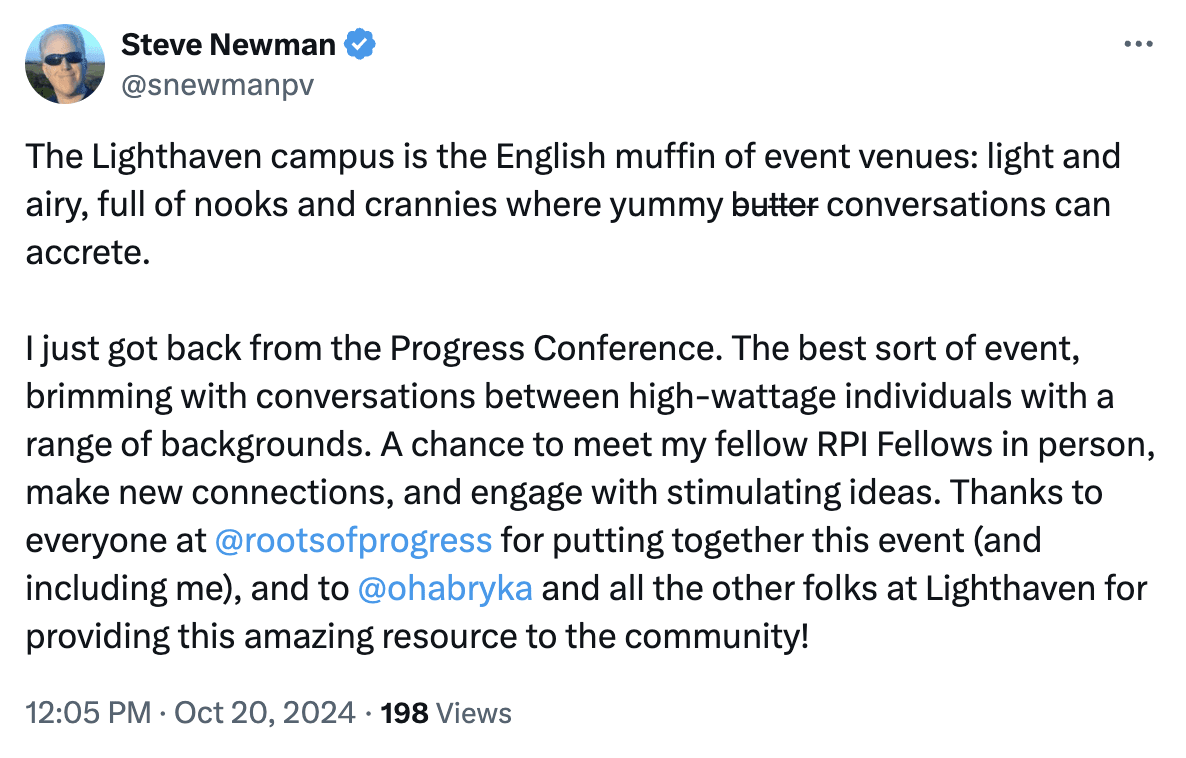Click the Steve Newman display name
The width and height of the screenshot is (1186, 758).
coord(229,44)
